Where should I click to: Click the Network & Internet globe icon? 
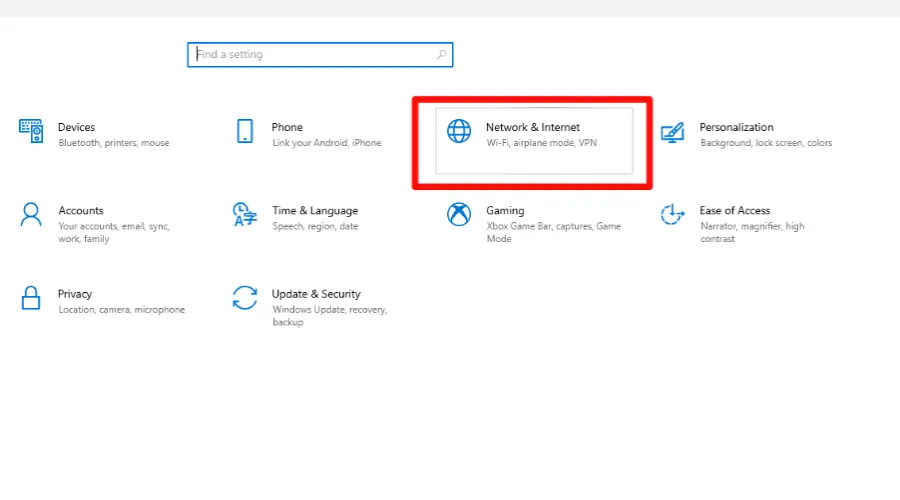pos(459,131)
